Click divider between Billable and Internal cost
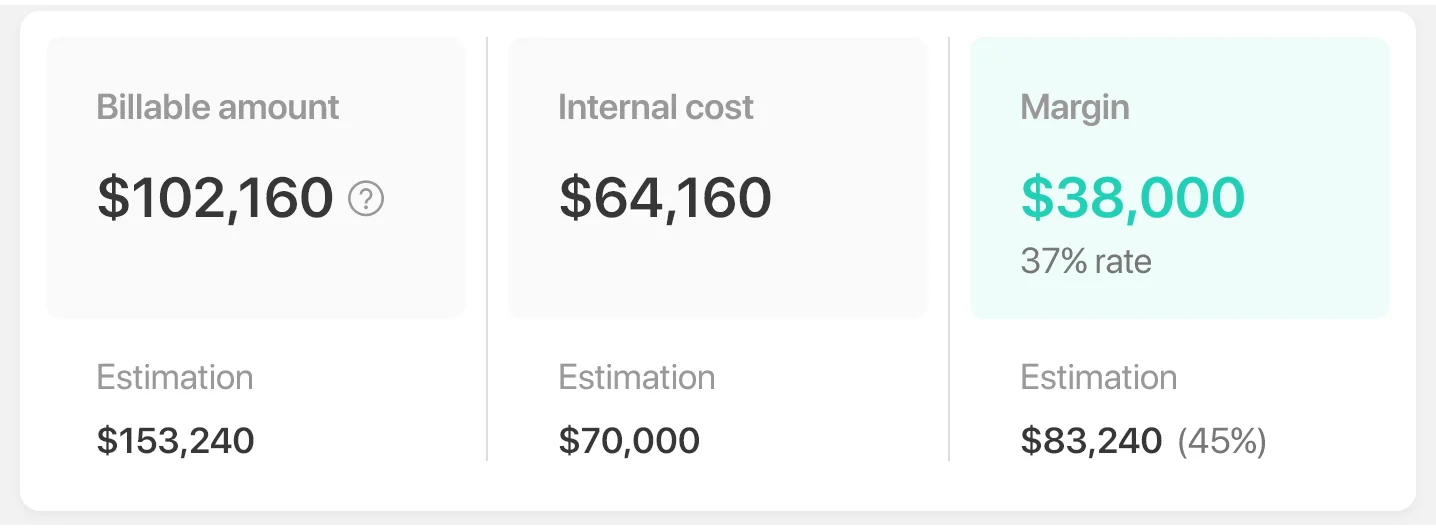This screenshot has height=530, width=1436. [x=487, y=249]
